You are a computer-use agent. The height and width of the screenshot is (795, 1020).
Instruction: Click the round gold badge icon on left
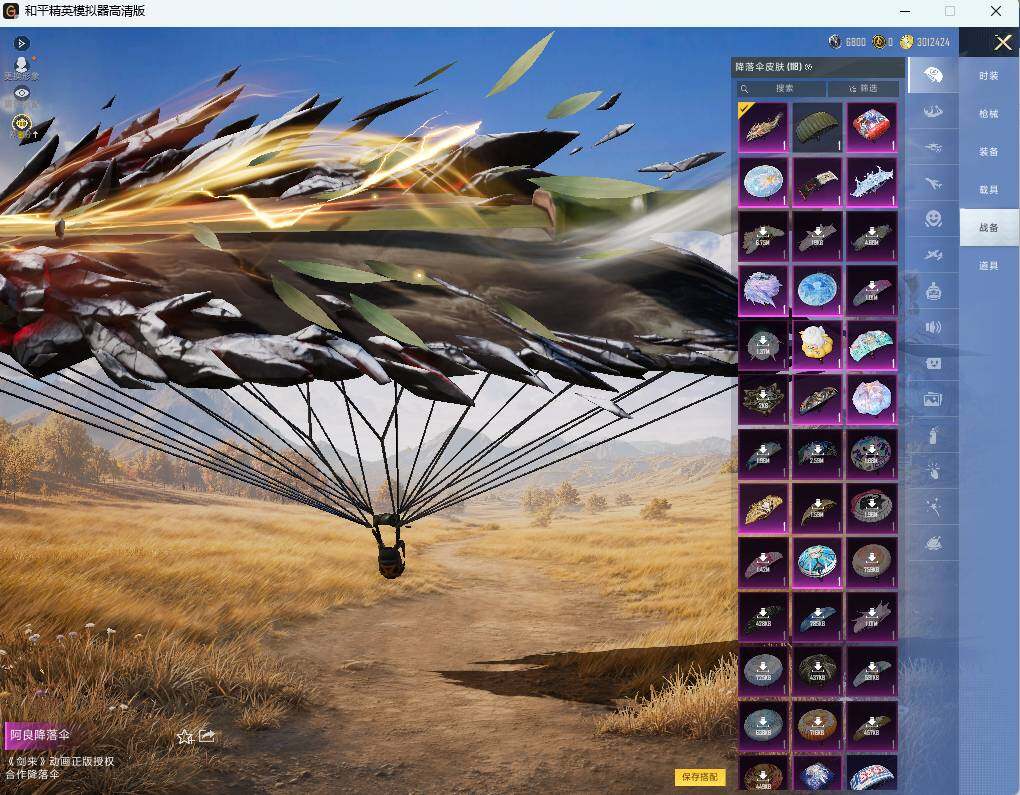click(x=21, y=123)
